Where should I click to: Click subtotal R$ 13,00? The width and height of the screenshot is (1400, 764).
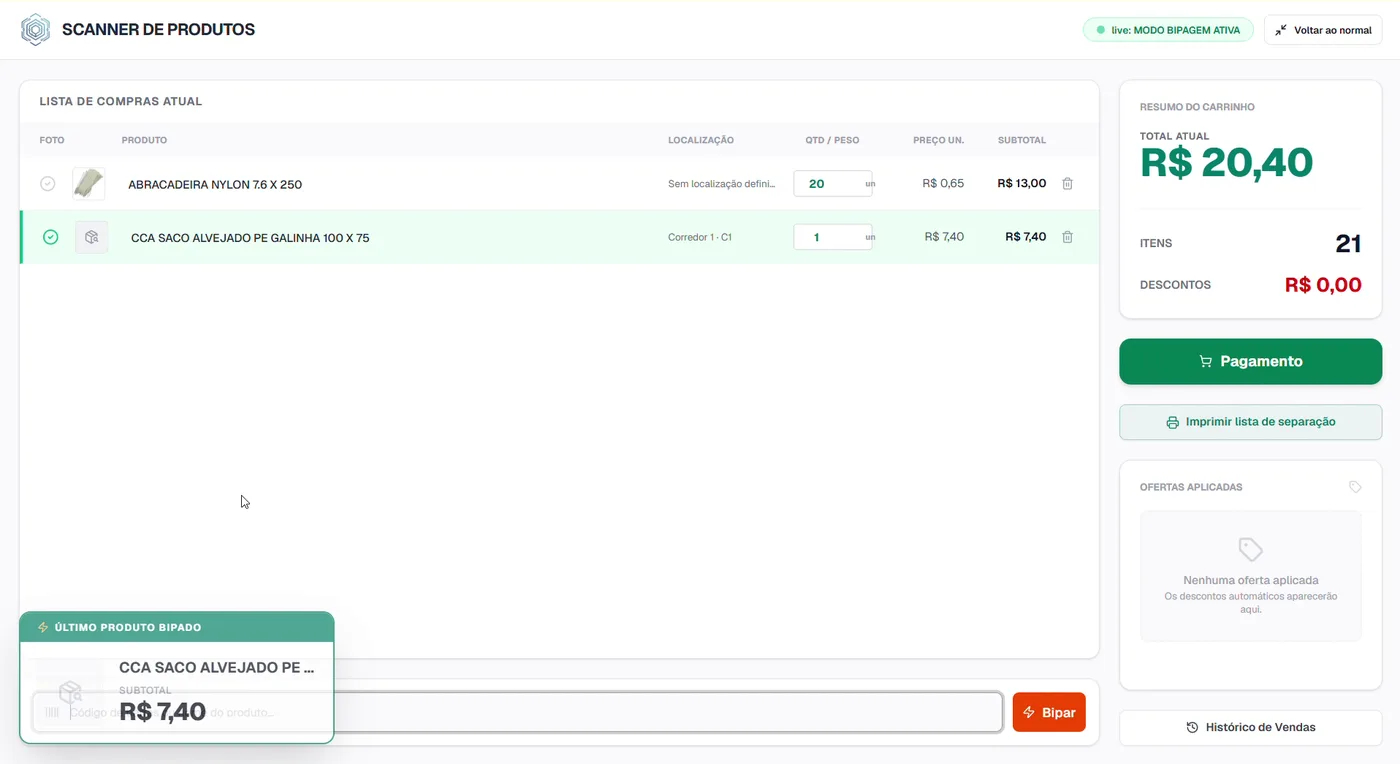(x=1022, y=183)
